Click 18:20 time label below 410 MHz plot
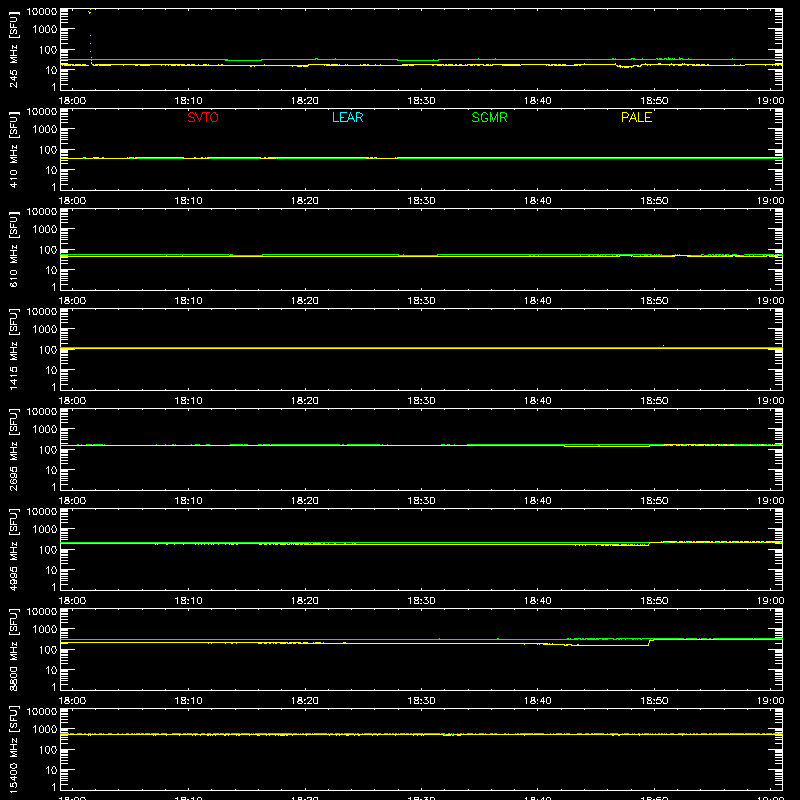The width and height of the screenshot is (800, 800). (x=305, y=201)
